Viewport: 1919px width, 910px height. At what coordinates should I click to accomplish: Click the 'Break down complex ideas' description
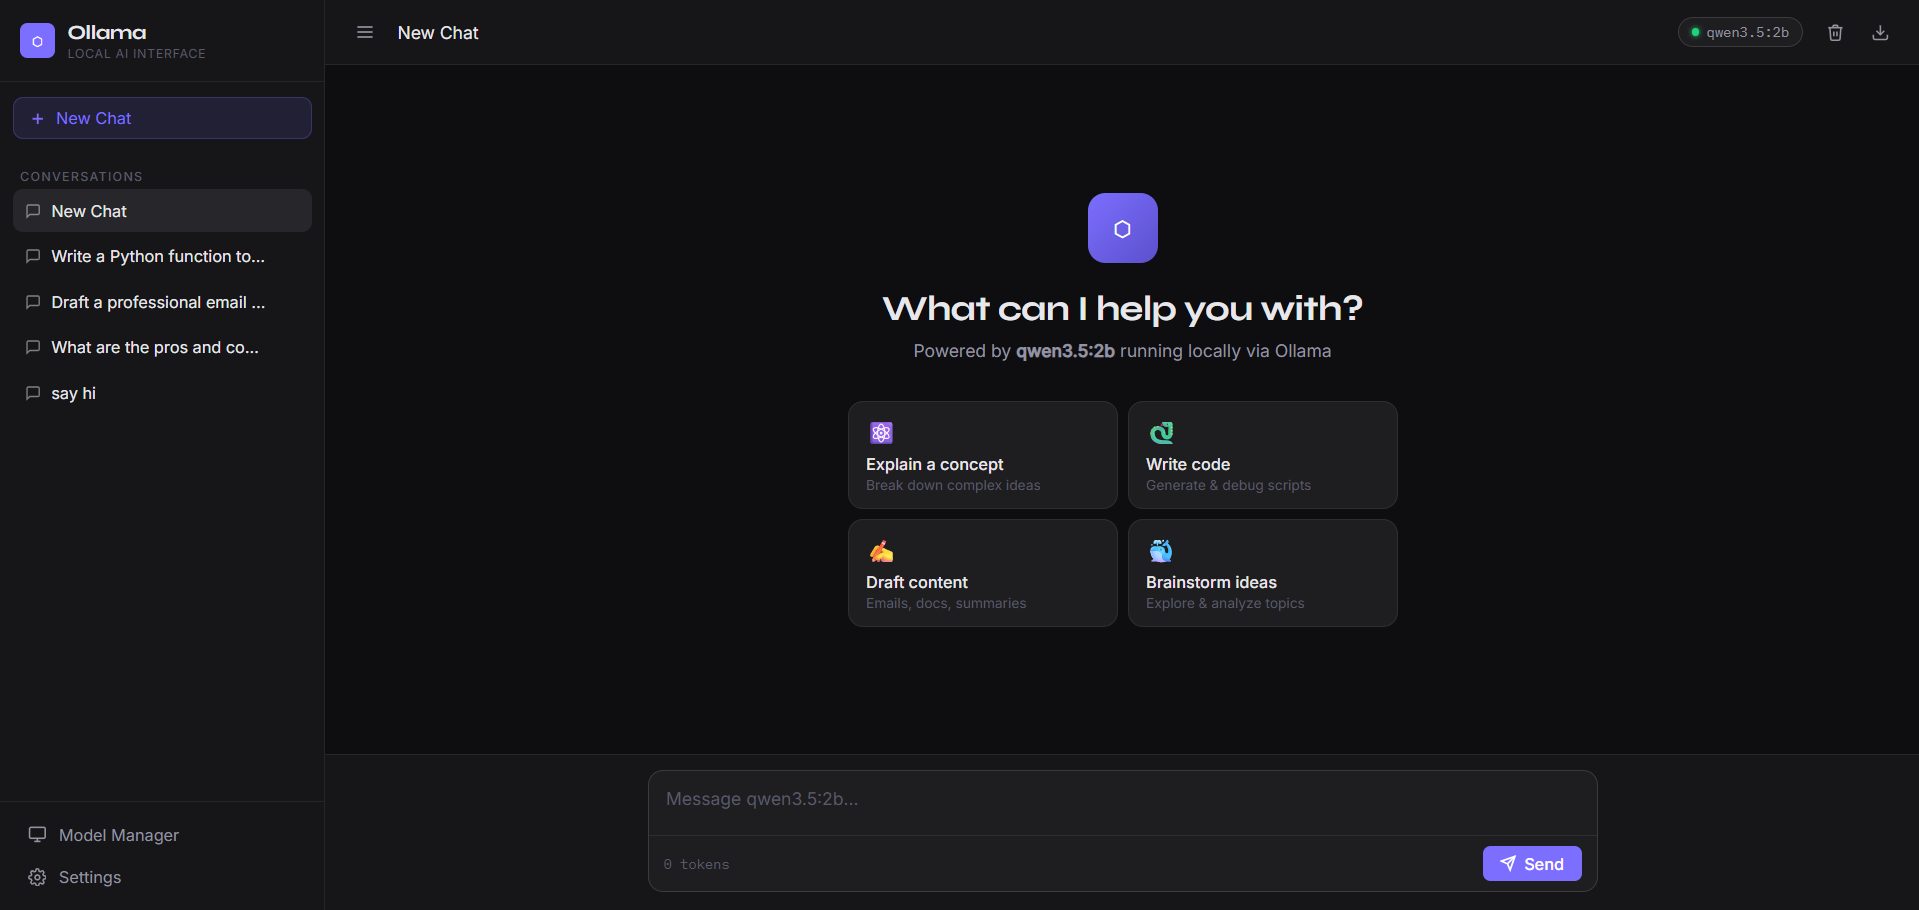[x=953, y=485]
